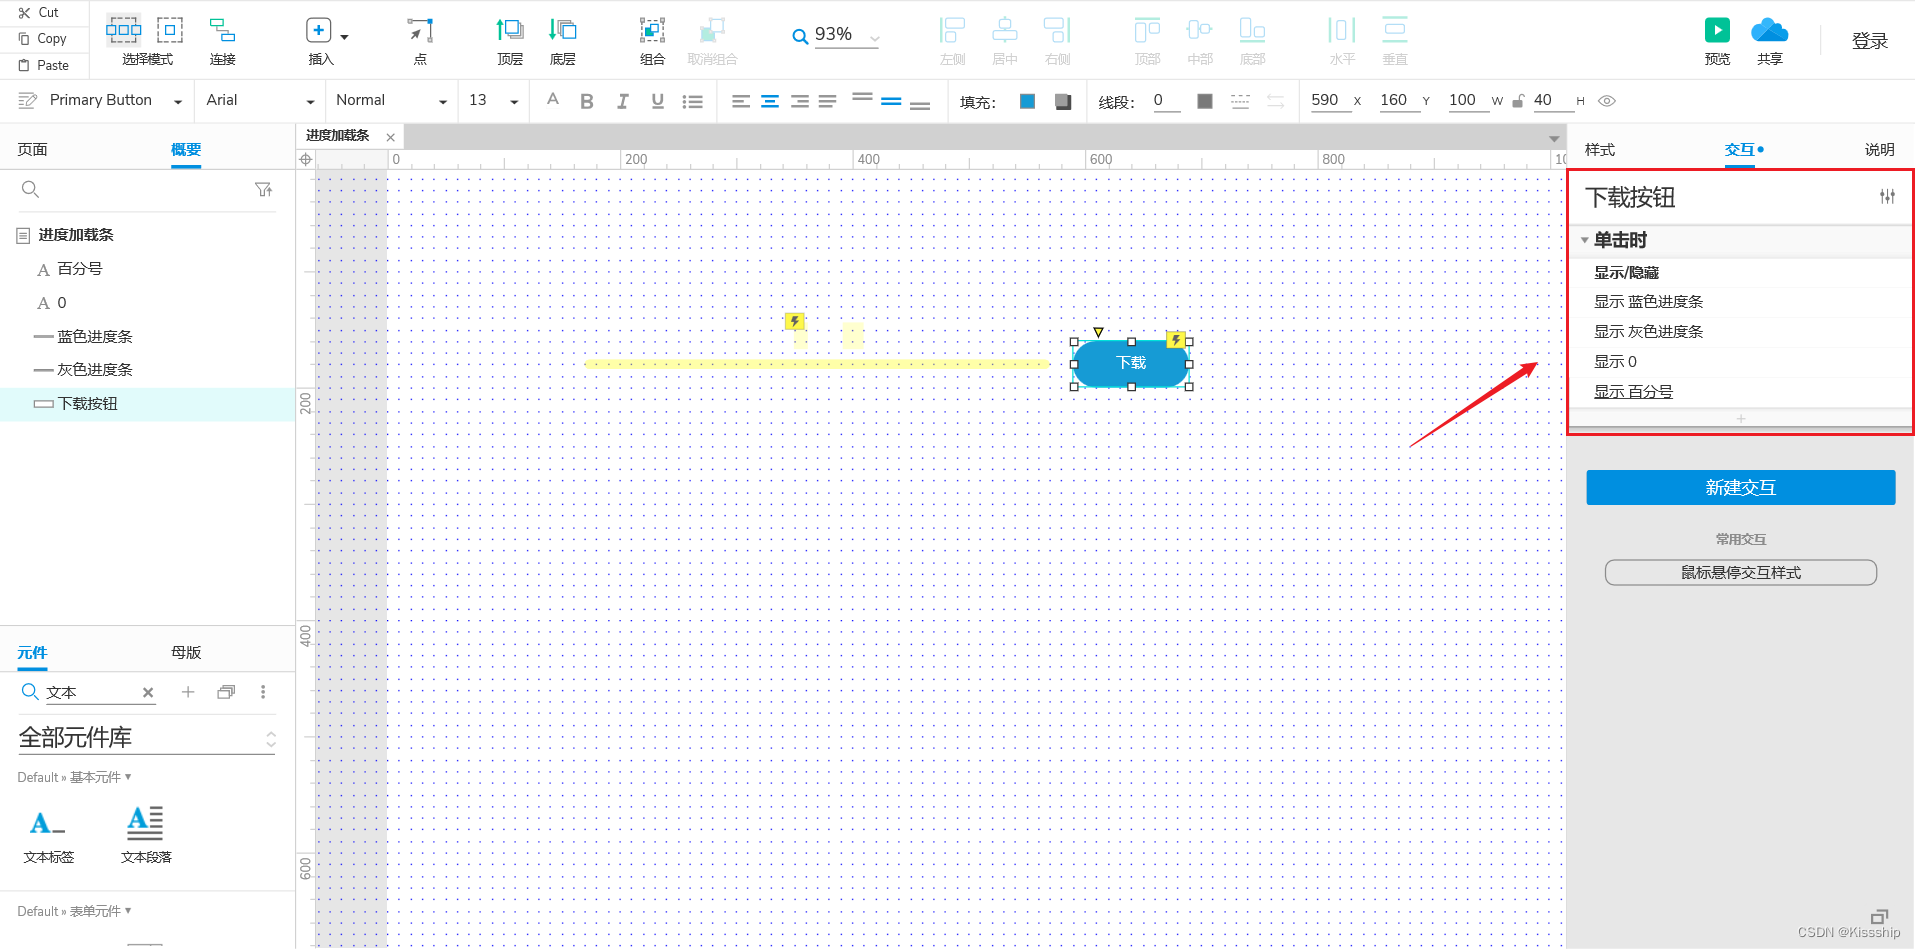The height and width of the screenshot is (949, 1916).
Task: Click the Copy command
Action: (x=42, y=38)
